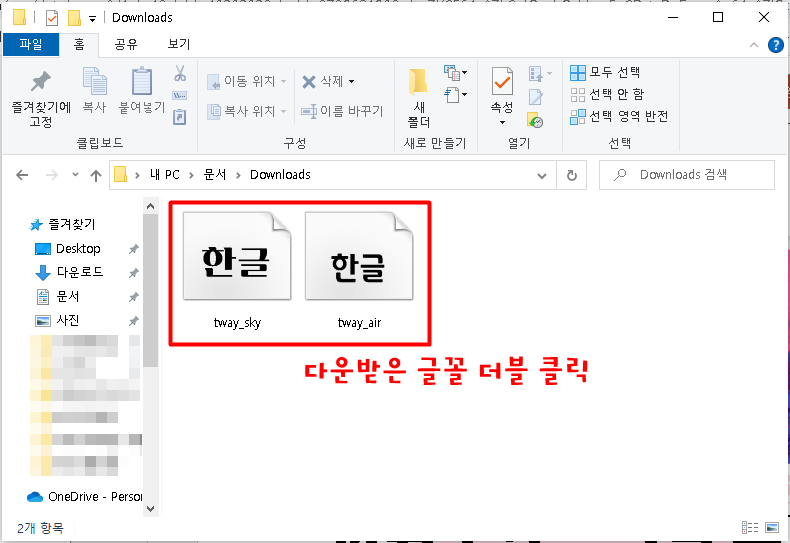
Task: Pin to Quick access (즐겨찾기에 고정)
Action: 41,98
